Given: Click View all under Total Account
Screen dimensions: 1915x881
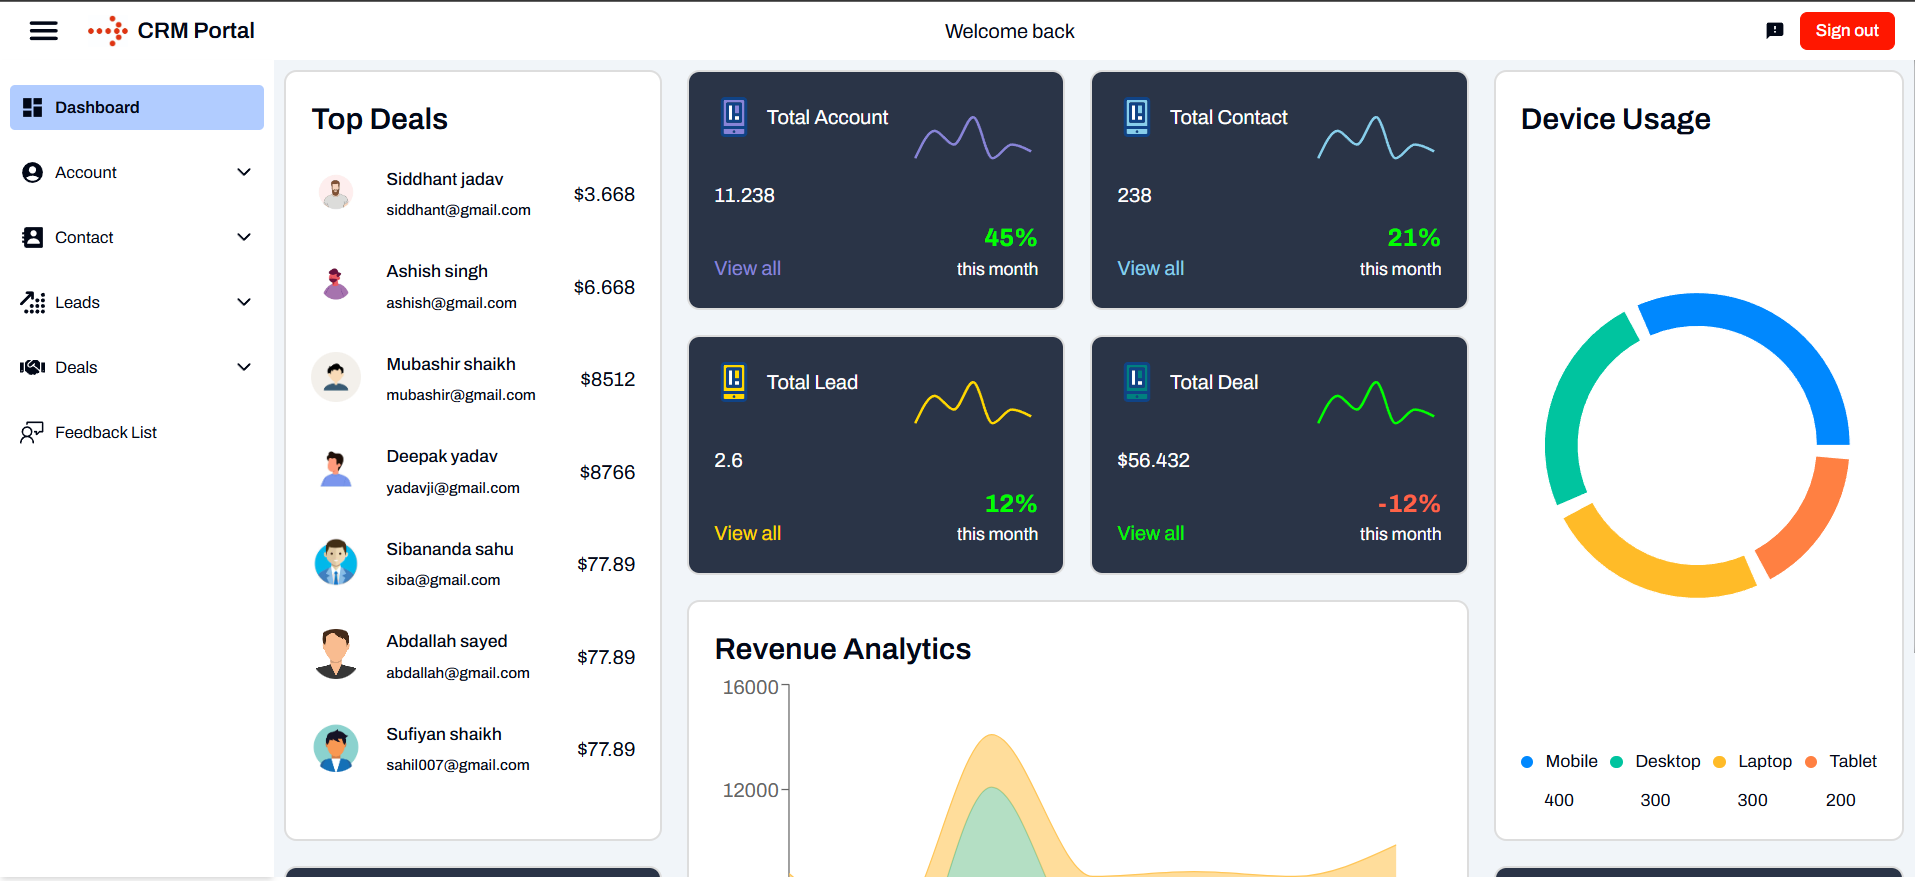Looking at the screenshot, I should click(747, 268).
